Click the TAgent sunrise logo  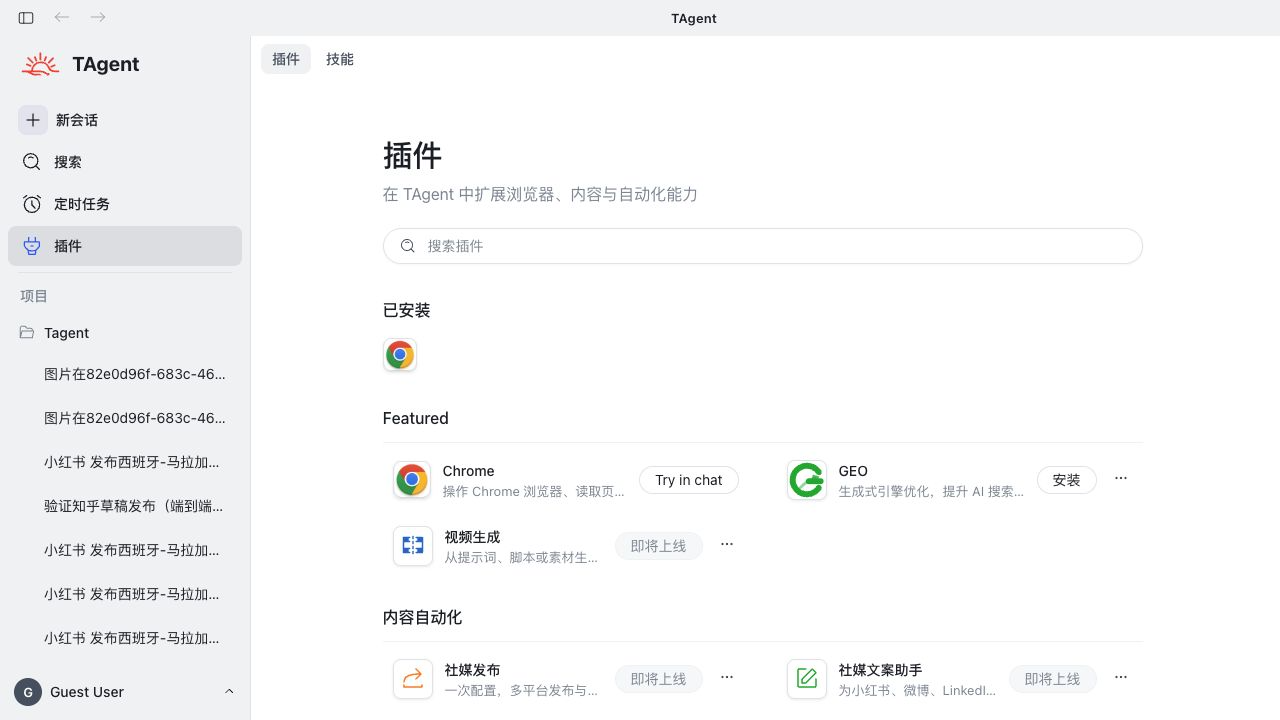click(41, 64)
